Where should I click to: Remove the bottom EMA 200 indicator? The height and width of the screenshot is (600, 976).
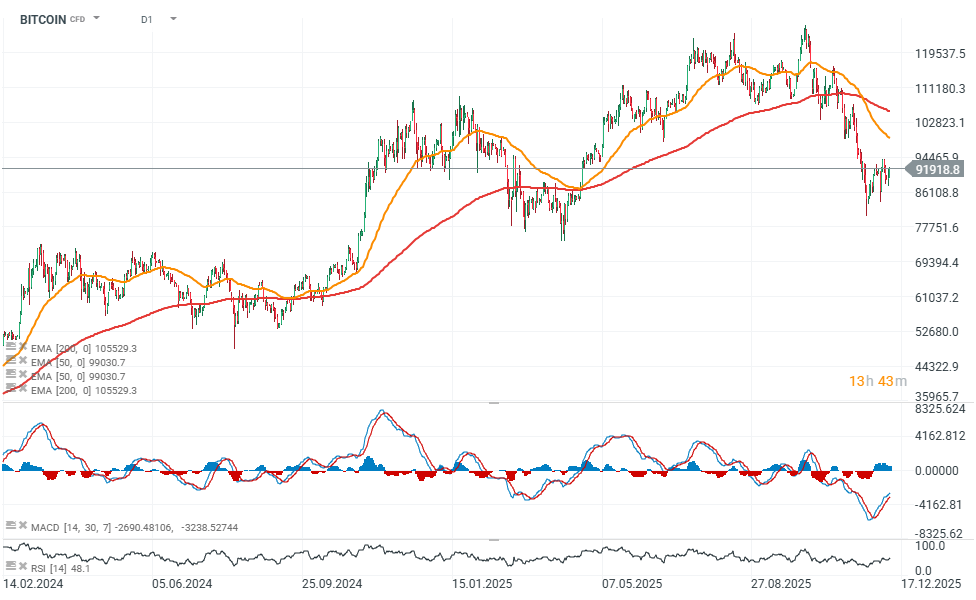pyautogui.click(x=22, y=389)
